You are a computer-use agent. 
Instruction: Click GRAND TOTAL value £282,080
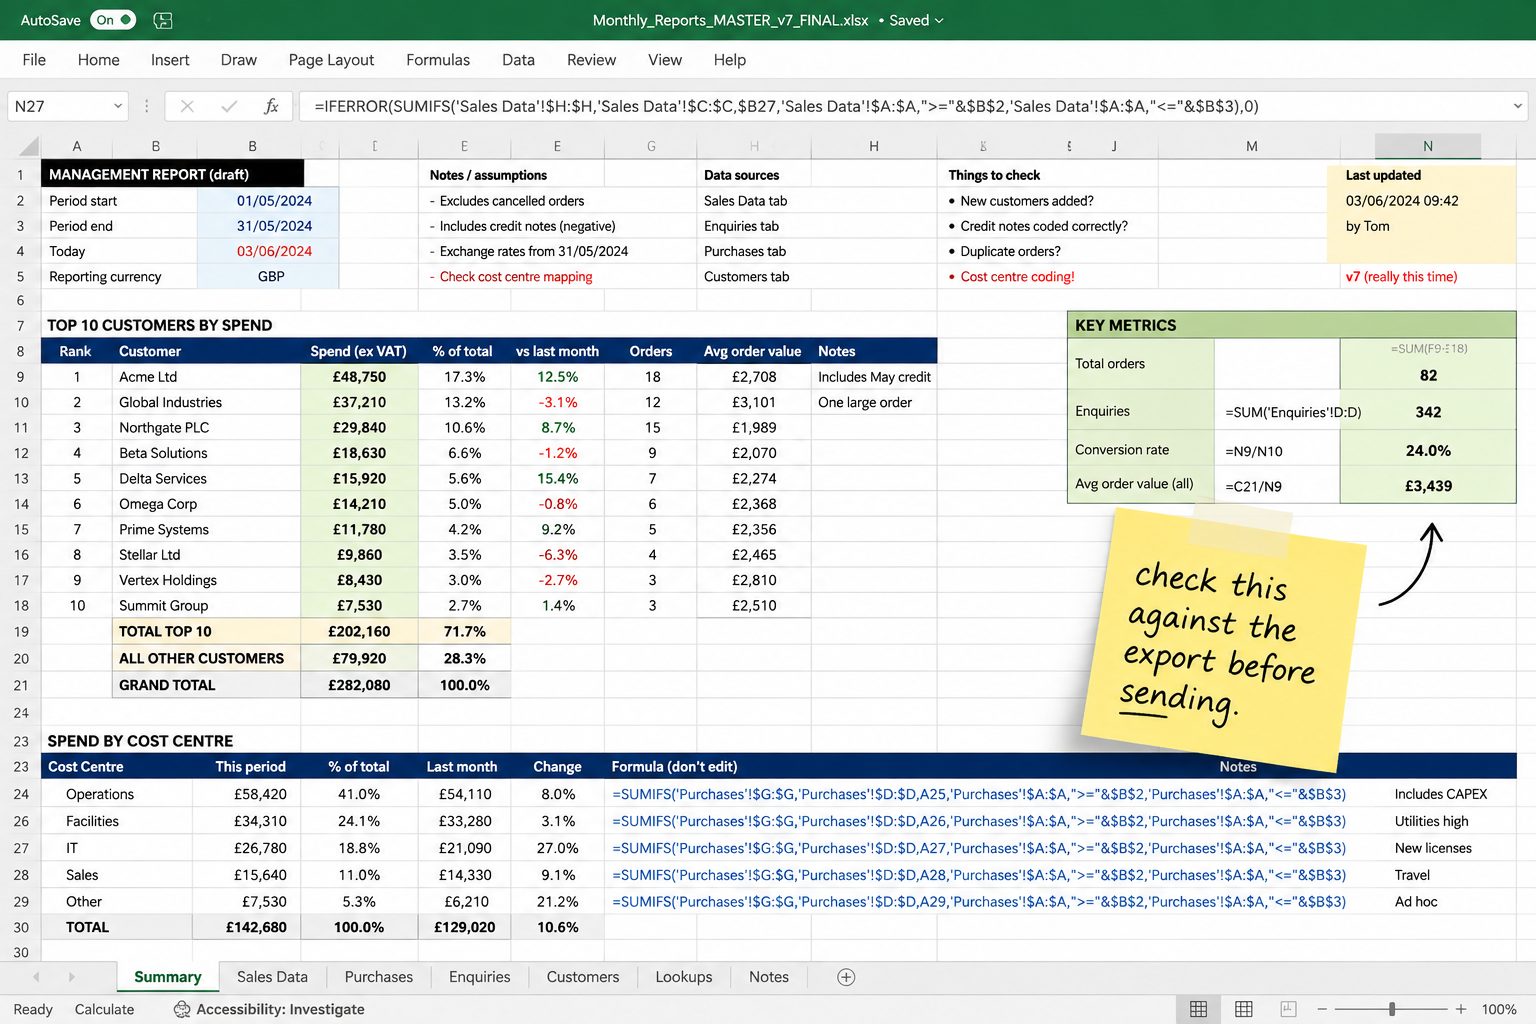tap(359, 686)
